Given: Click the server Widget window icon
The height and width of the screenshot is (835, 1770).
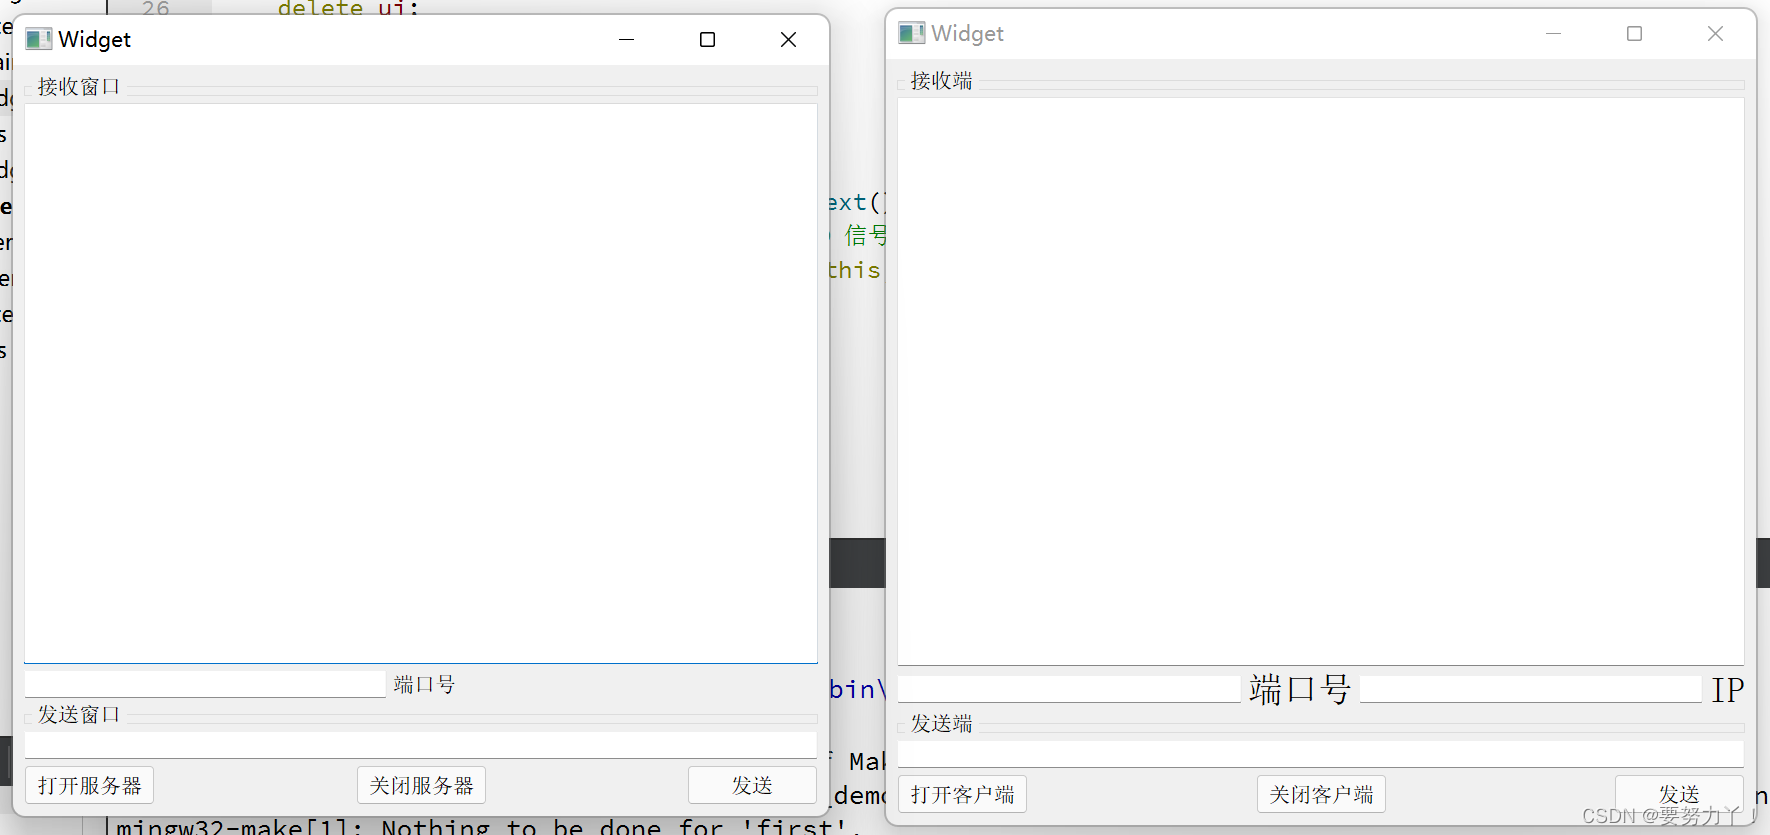Looking at the screenshot, I should click(38, 39).
